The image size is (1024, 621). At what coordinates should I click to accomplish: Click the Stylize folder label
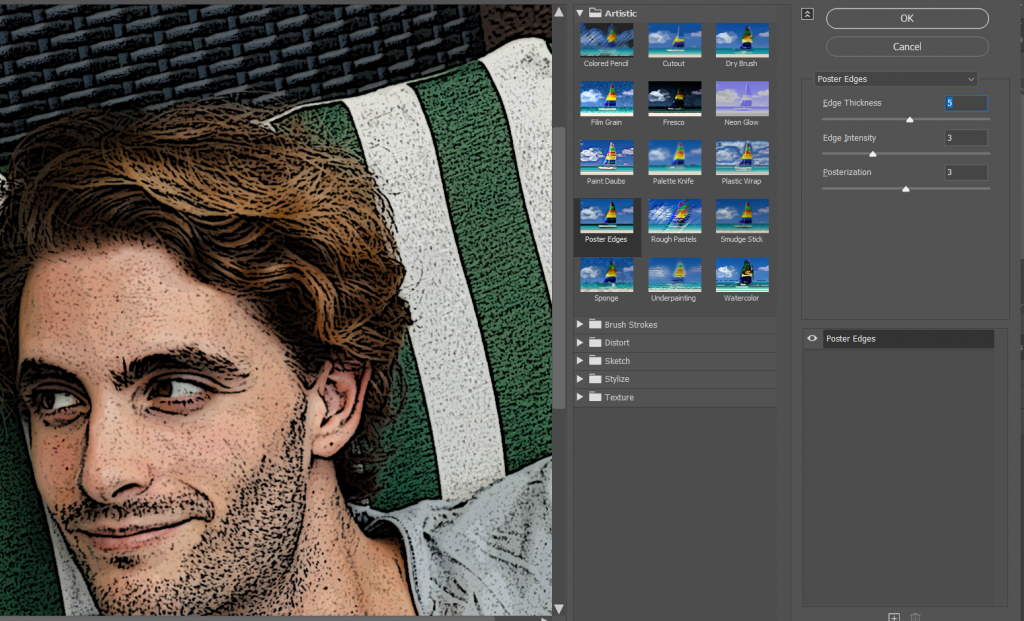pos(617,379)
